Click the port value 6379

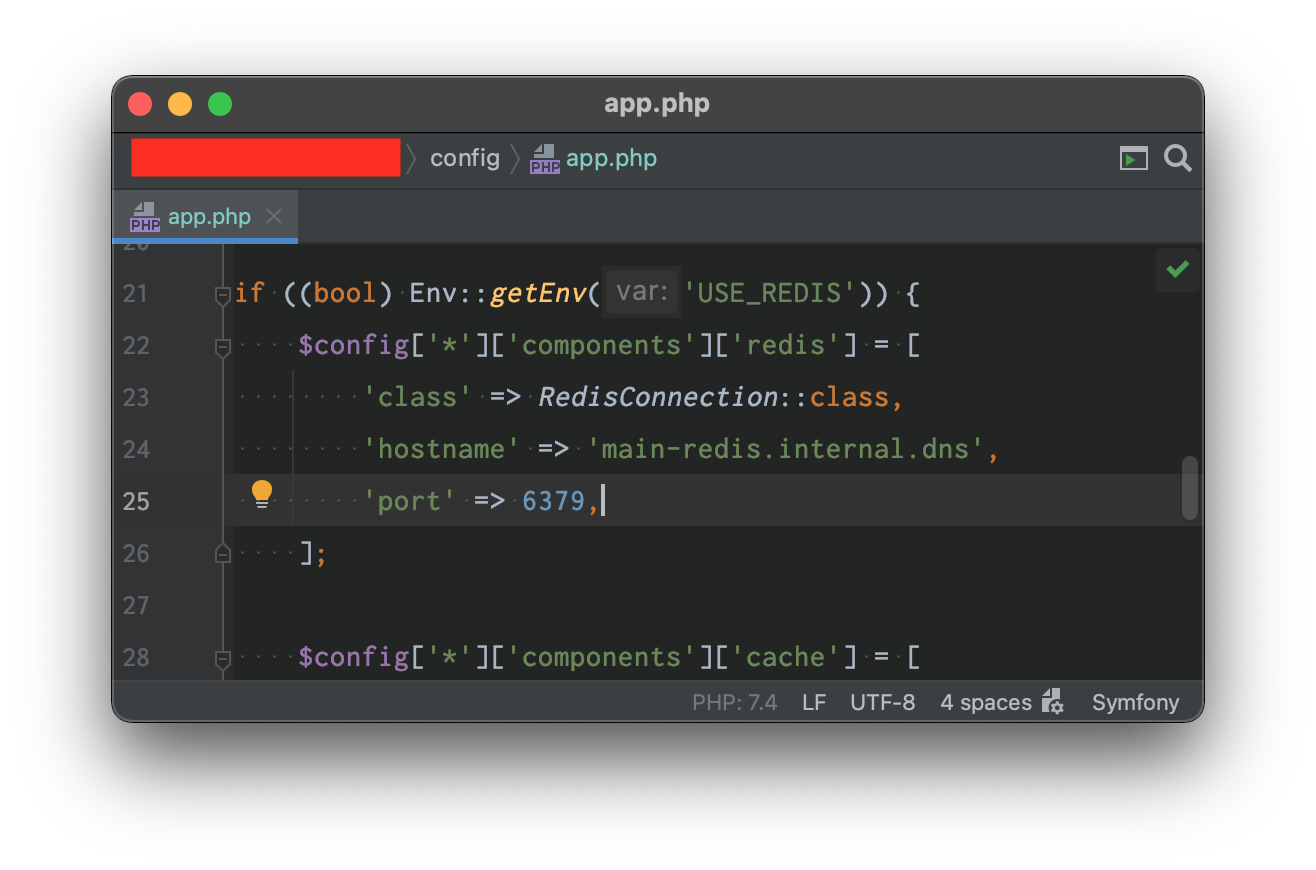click(553, 501)
